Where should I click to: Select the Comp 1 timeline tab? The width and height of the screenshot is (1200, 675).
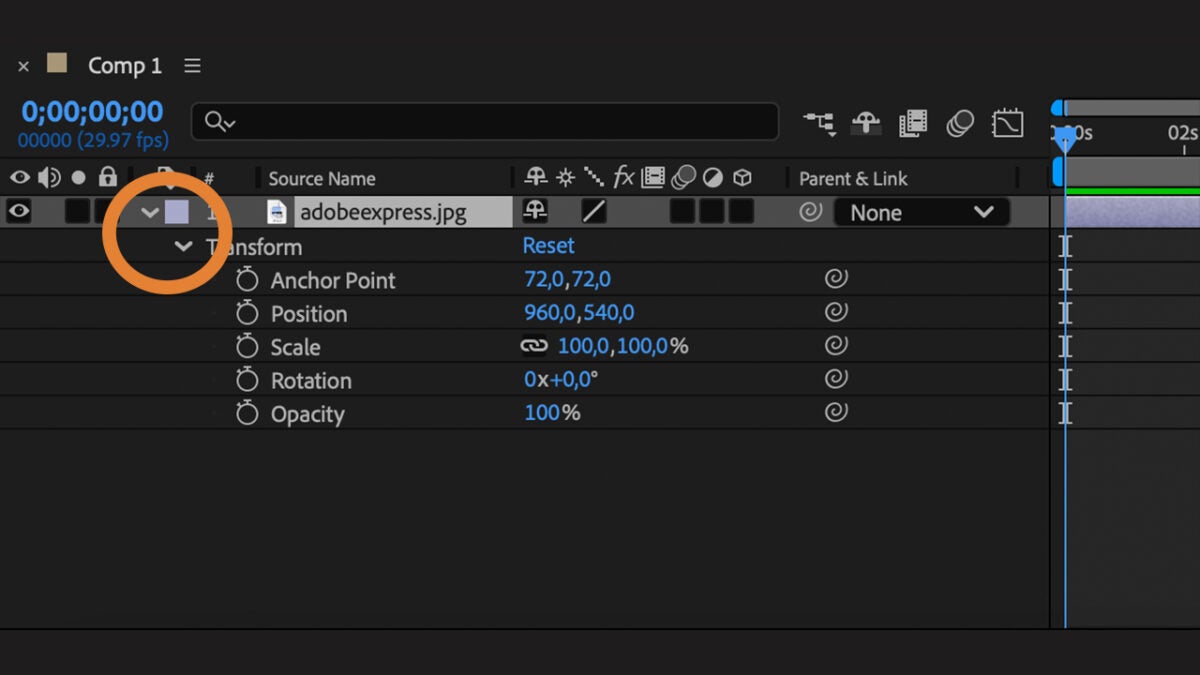124,66
